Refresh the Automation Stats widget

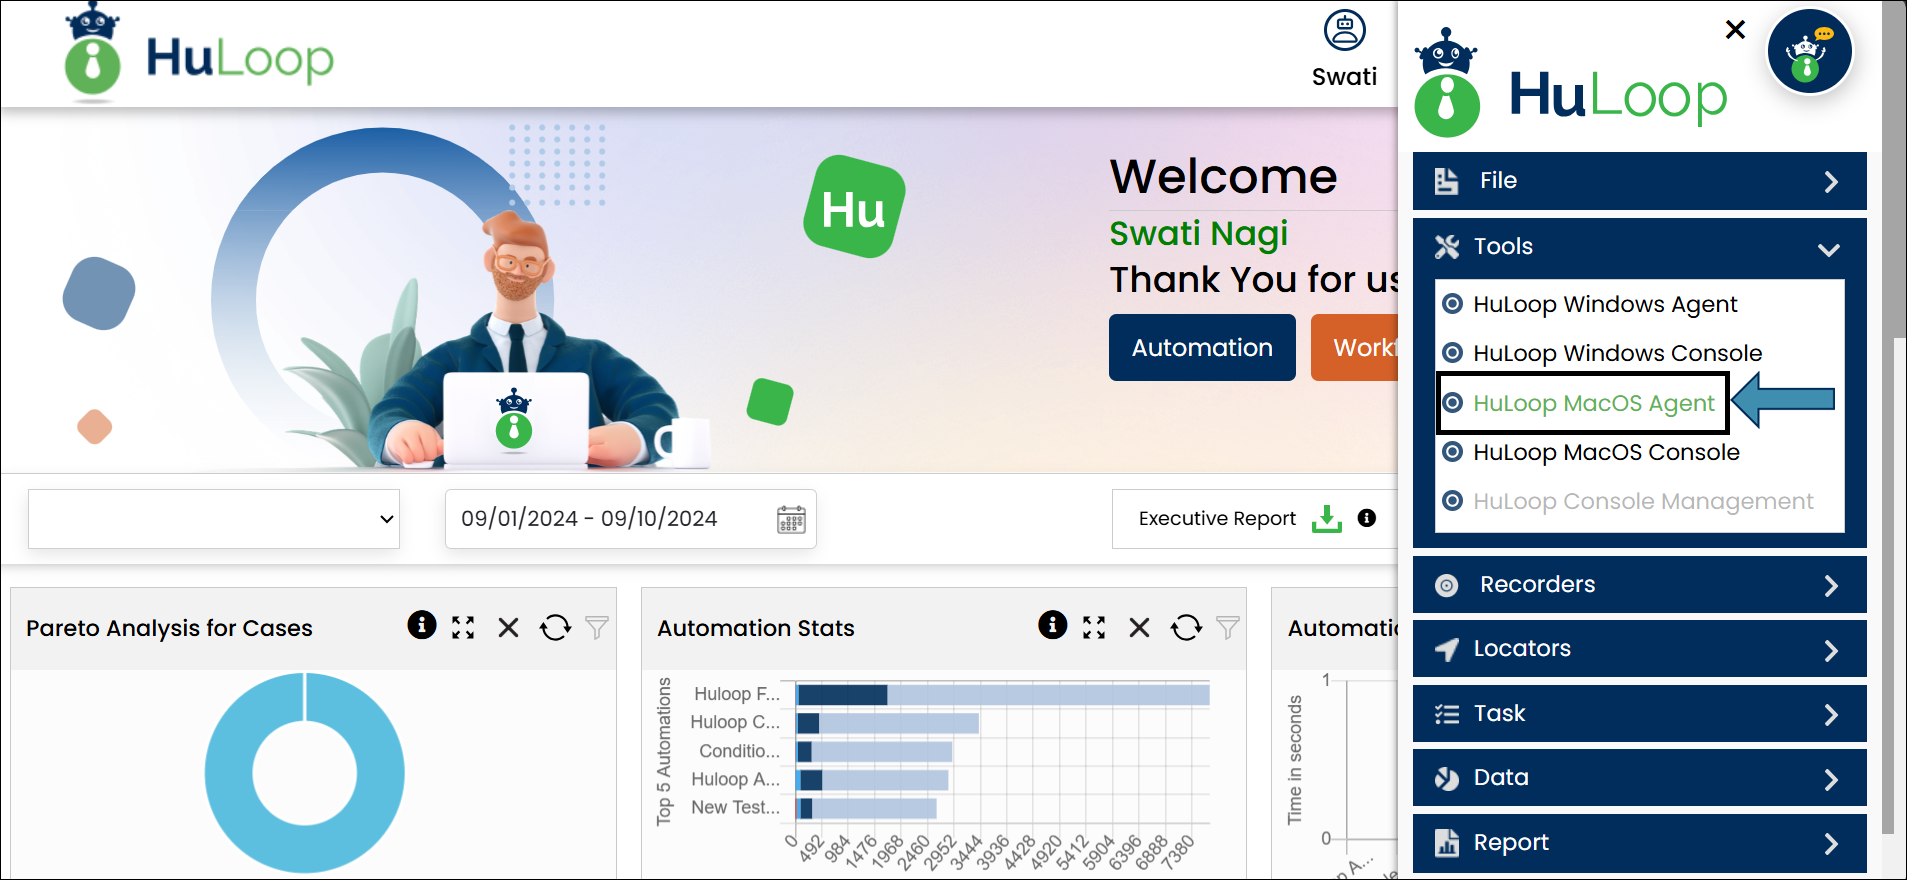pos(1186,627)
